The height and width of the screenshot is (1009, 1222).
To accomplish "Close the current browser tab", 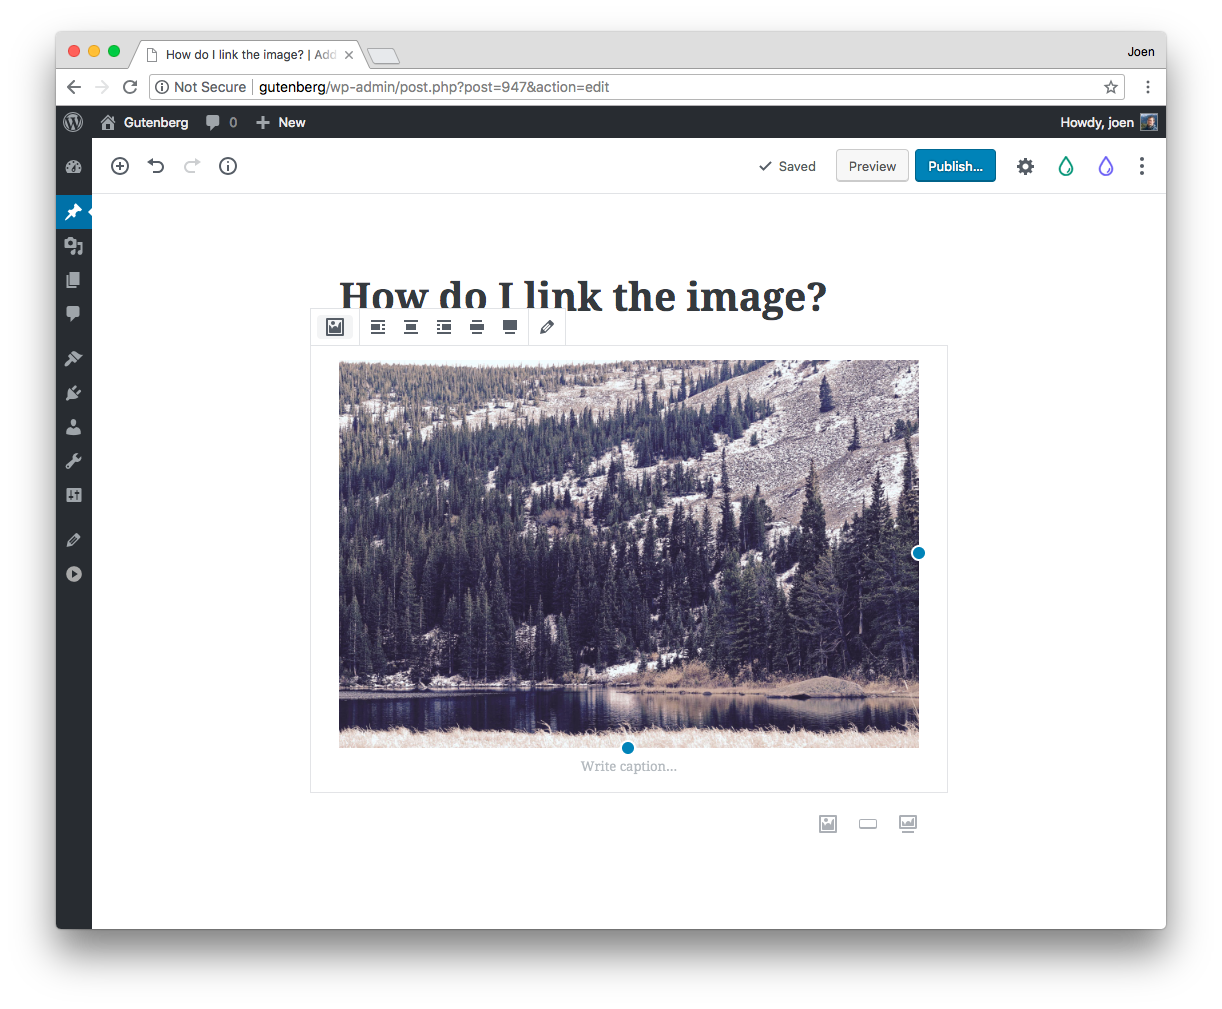I will (x=349, y=55).
